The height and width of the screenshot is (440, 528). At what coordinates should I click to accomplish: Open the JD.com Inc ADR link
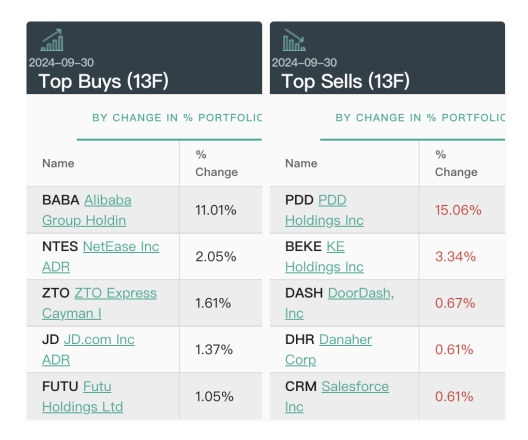click(x=88, y=349)
